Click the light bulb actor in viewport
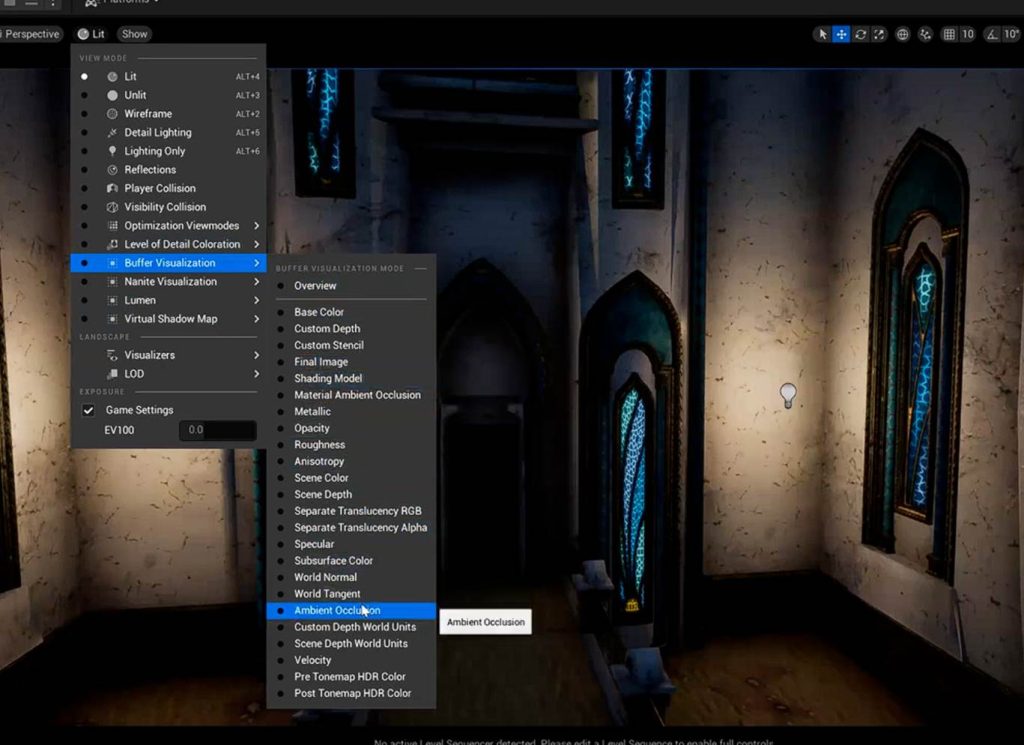 tap(788, 395)
